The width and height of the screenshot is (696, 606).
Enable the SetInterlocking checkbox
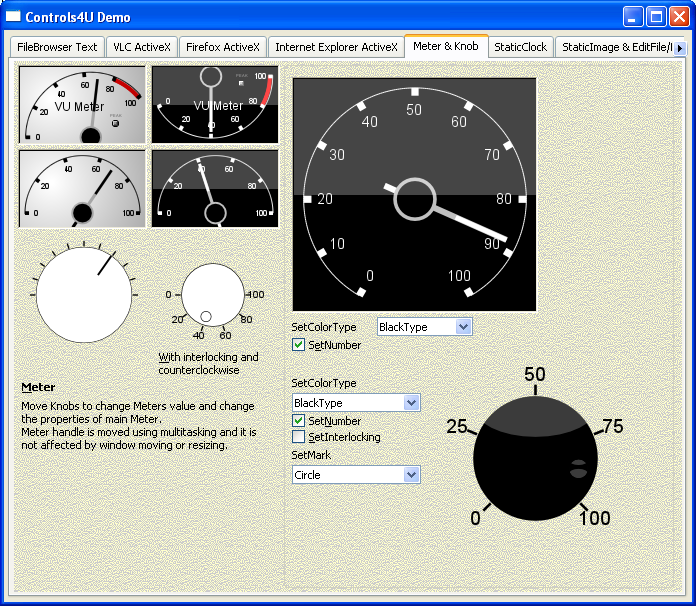[298, 437]
